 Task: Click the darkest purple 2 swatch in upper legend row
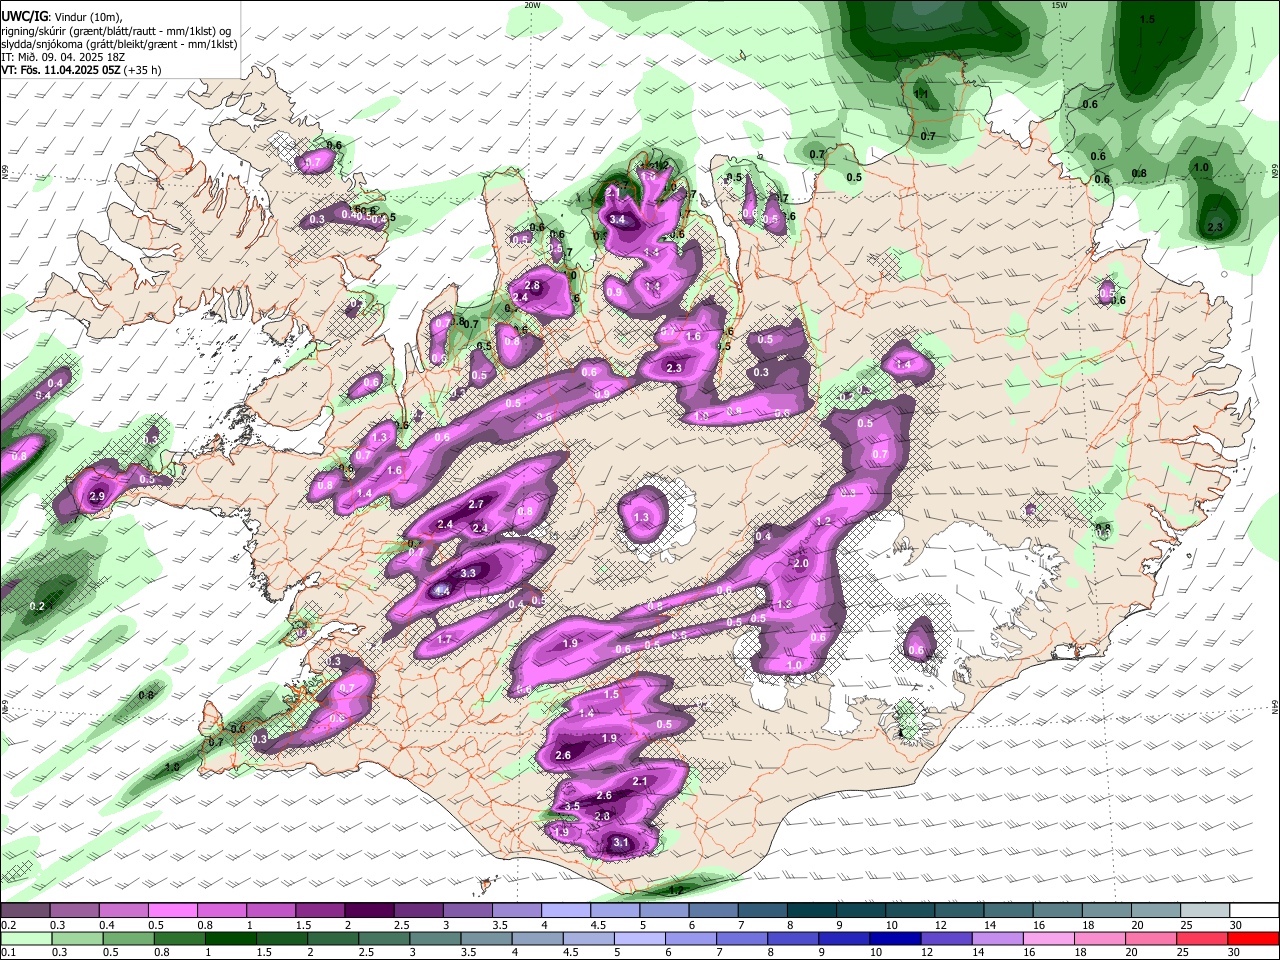coord(368,911)
